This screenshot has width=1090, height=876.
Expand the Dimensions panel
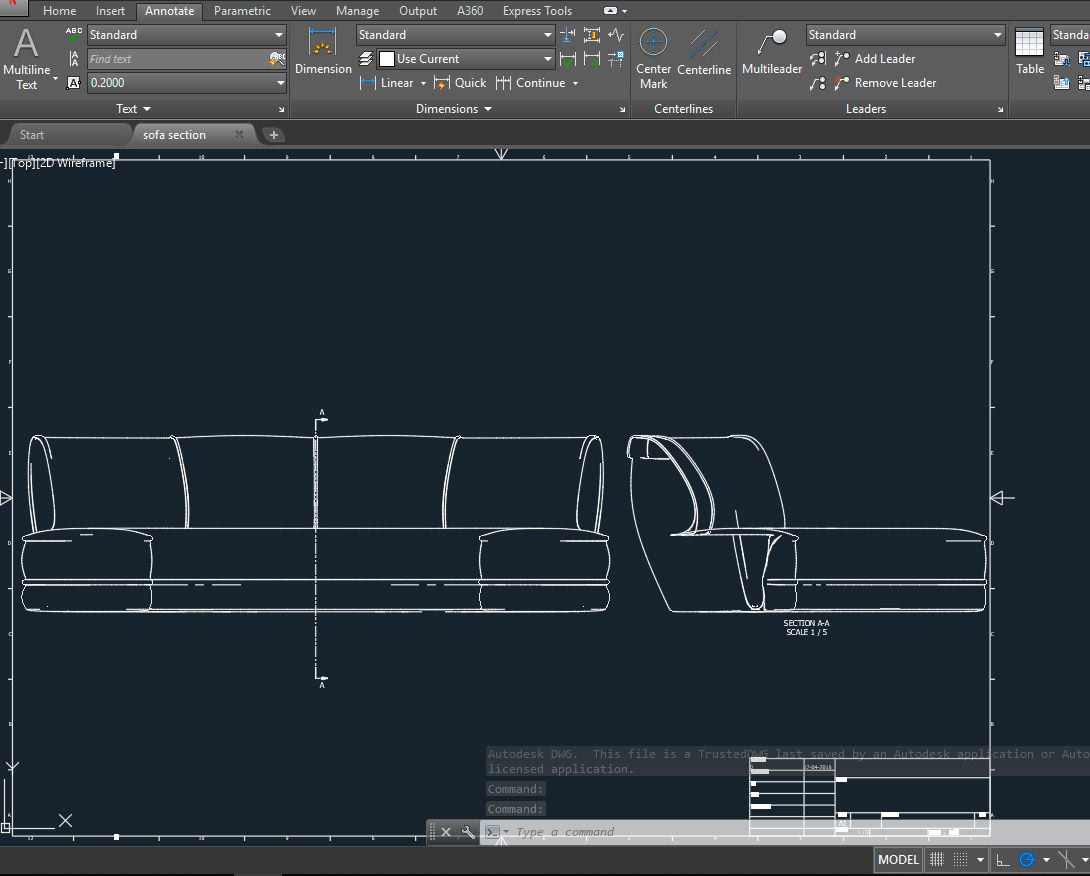(x=454, y=109)
